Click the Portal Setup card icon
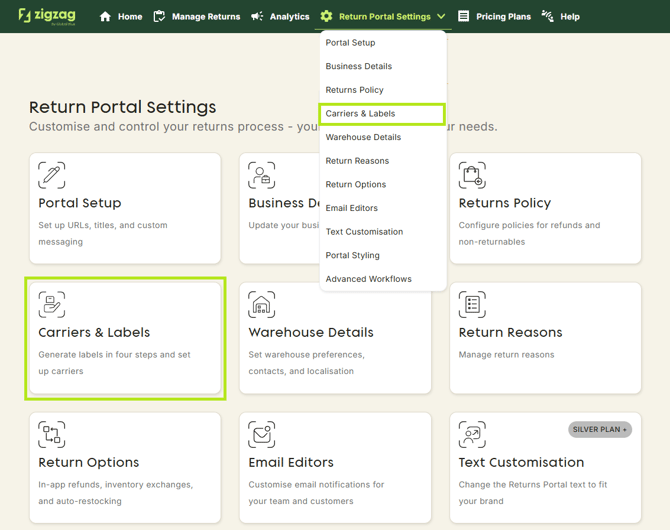Viewport: 670px width, 530px height. (52, 175)
